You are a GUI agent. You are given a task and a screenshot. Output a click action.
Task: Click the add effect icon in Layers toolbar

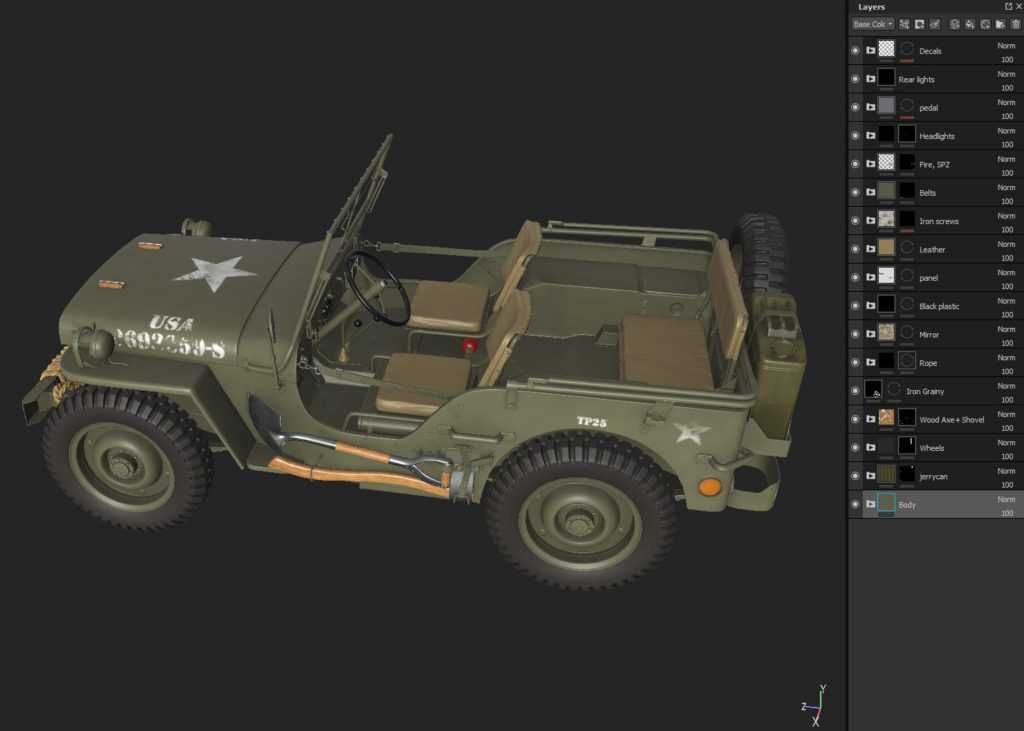[904, 24]
